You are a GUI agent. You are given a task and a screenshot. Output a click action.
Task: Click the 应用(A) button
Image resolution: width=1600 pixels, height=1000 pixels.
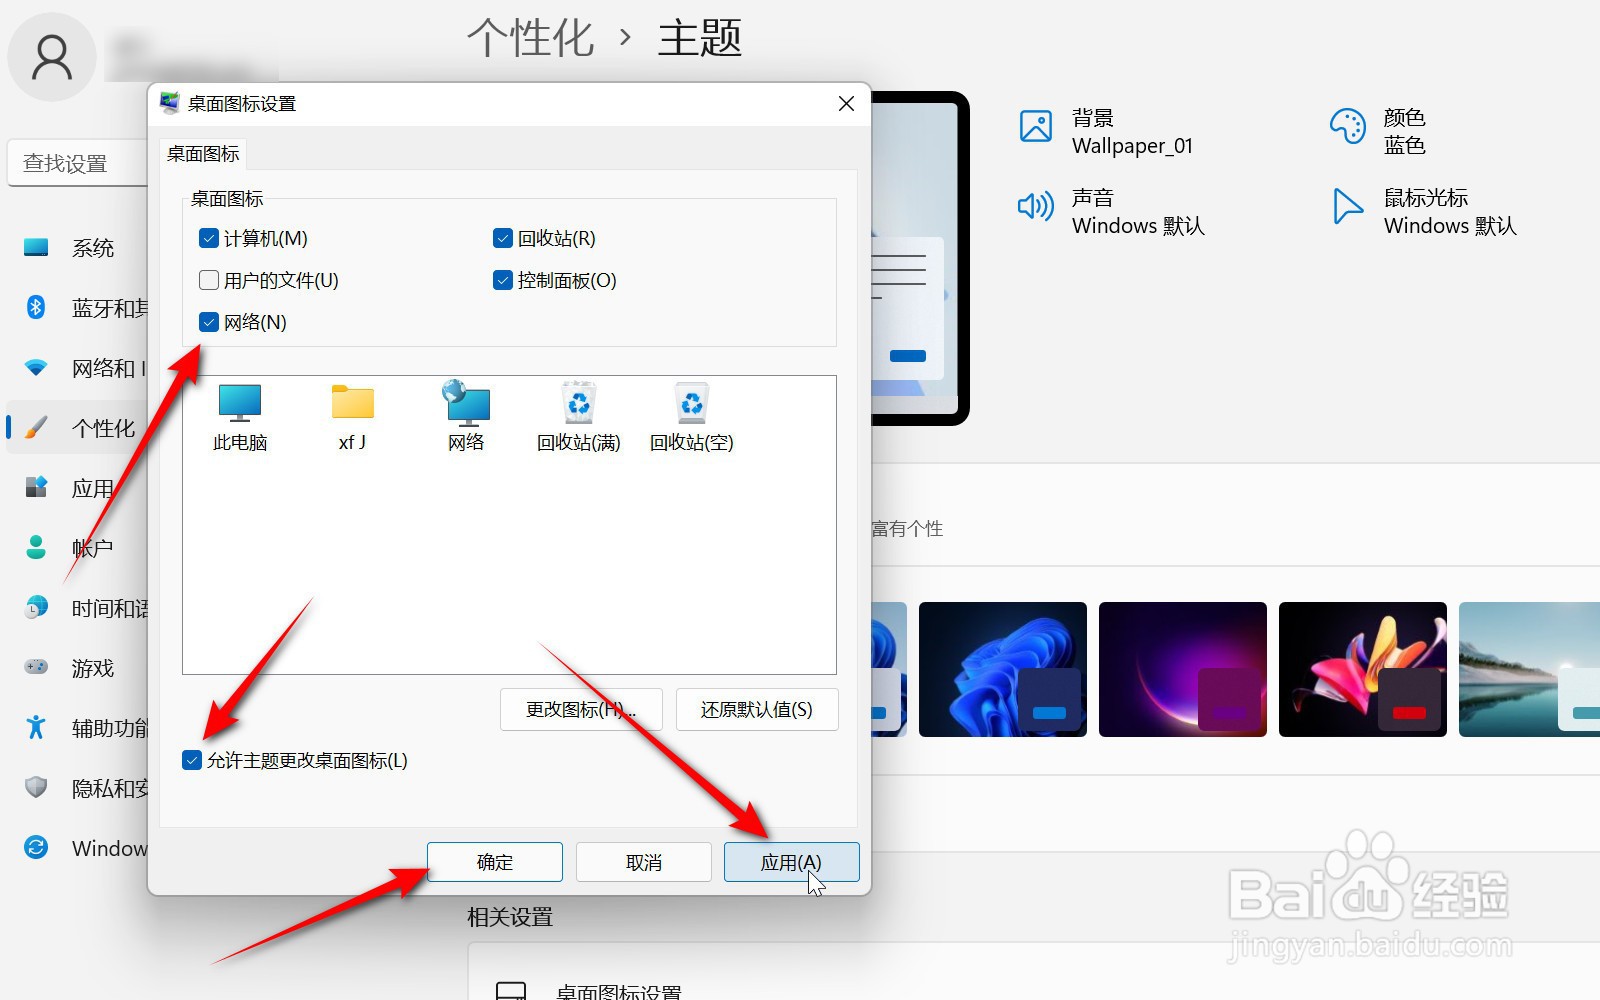click(x=791, y=862)
